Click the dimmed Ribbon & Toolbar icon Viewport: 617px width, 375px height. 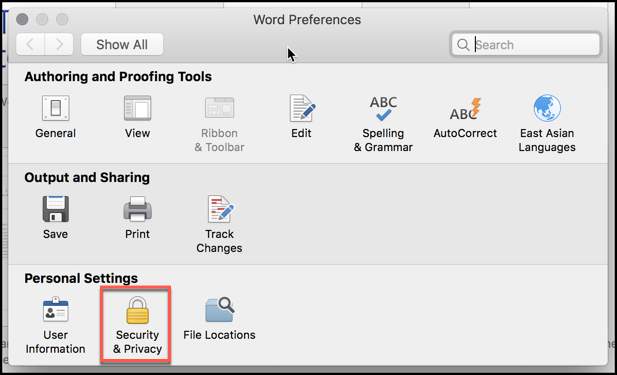coord(220,108)
